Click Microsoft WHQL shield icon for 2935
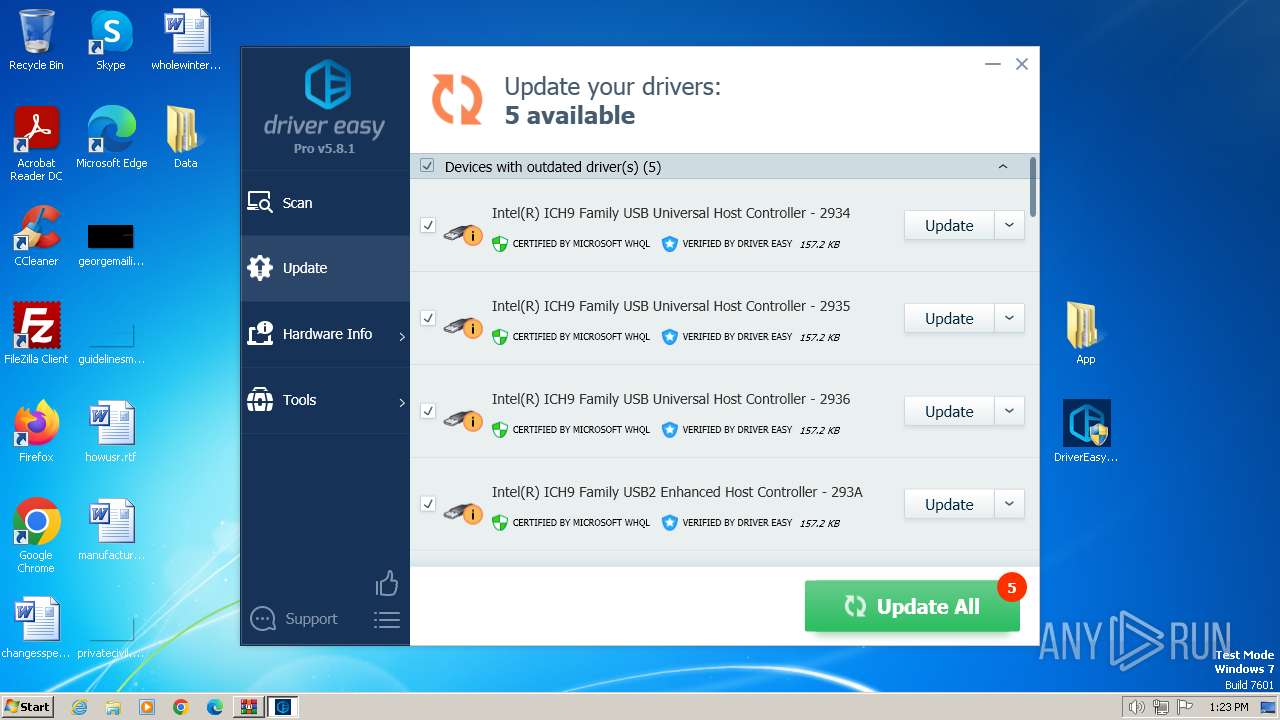The width and height of the screenshot is (1280, 720). (x=500, y=337)
